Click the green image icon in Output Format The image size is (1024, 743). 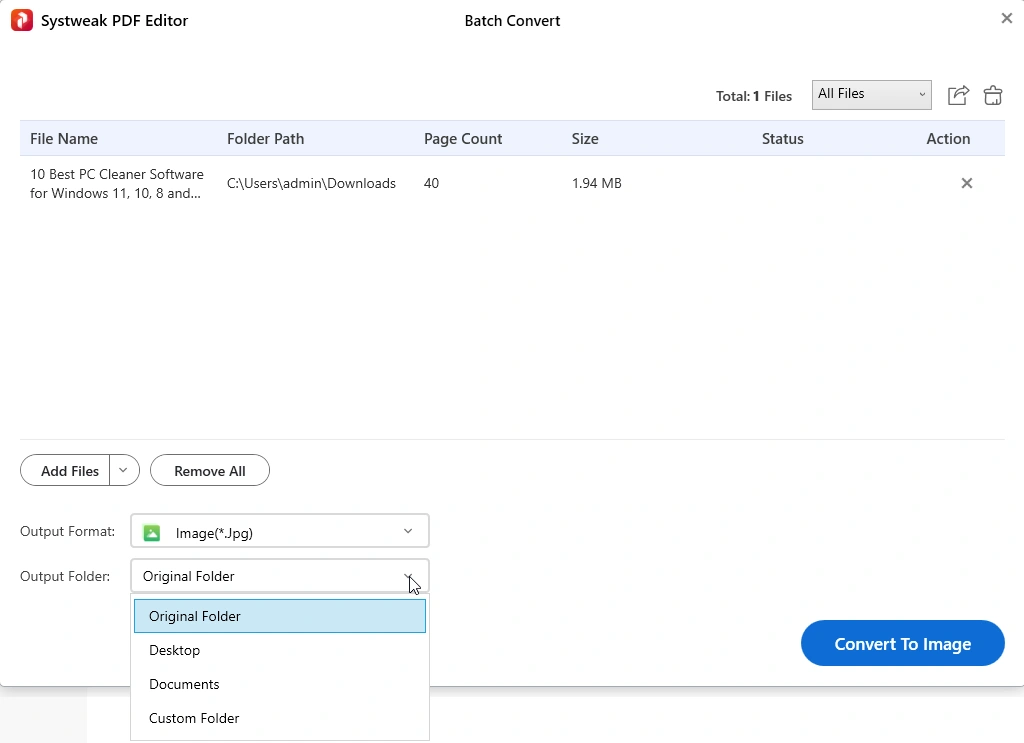click(152, 533)
